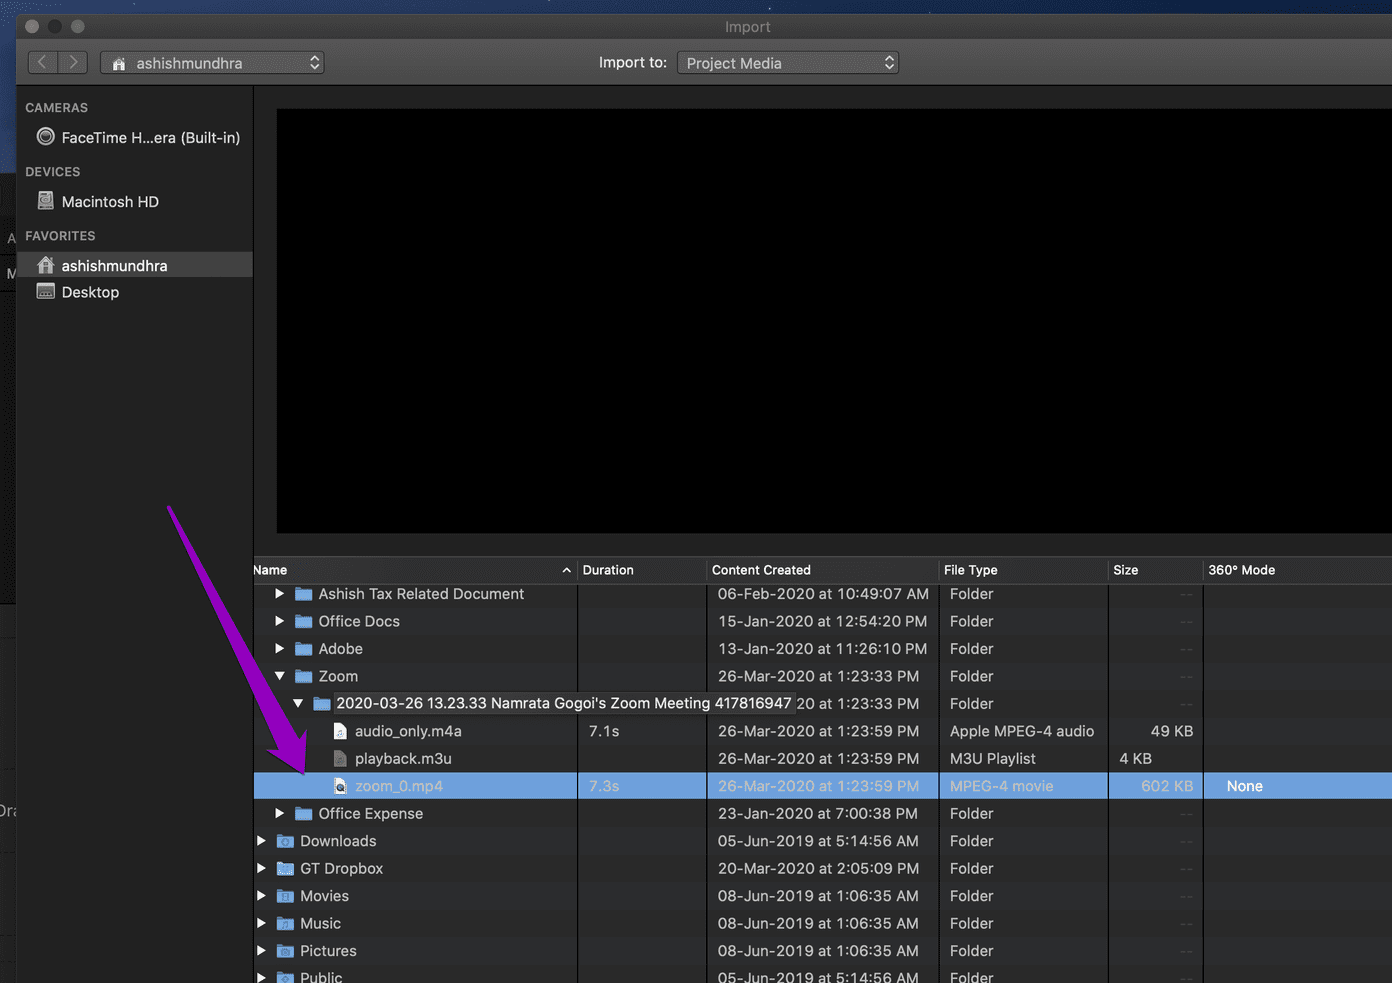Click the Zoom folder icon
This screenshot has height=983, width=1392.
pyautogui.click(x=304, y=676)
